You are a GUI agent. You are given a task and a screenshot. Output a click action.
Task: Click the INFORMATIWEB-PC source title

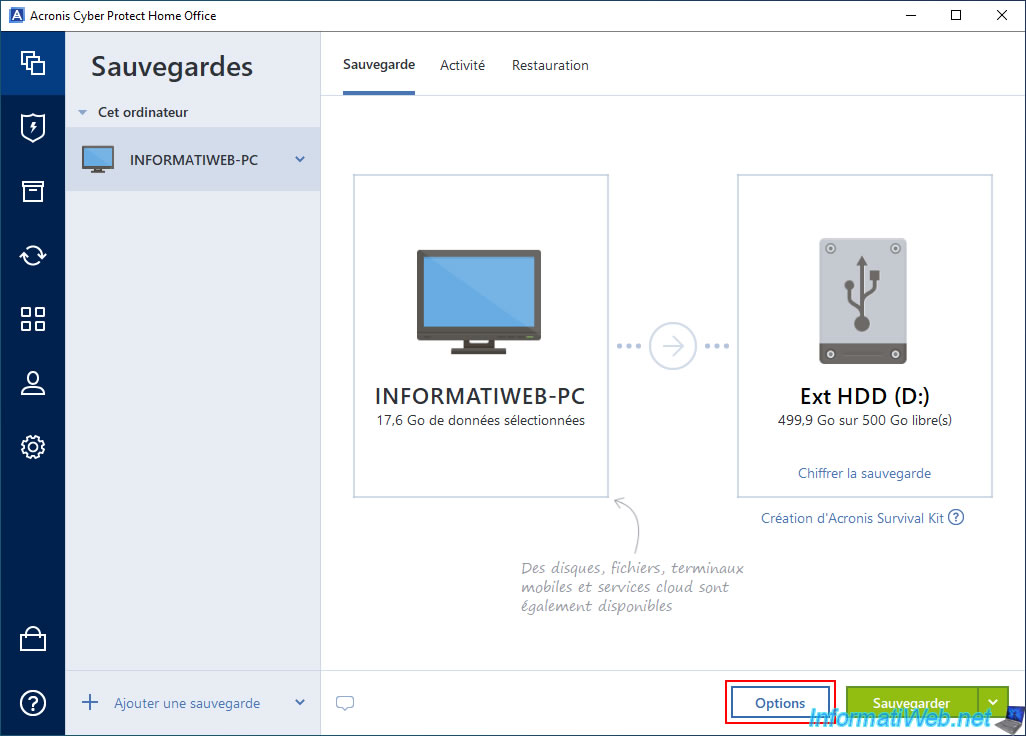[x=480, y=396]
